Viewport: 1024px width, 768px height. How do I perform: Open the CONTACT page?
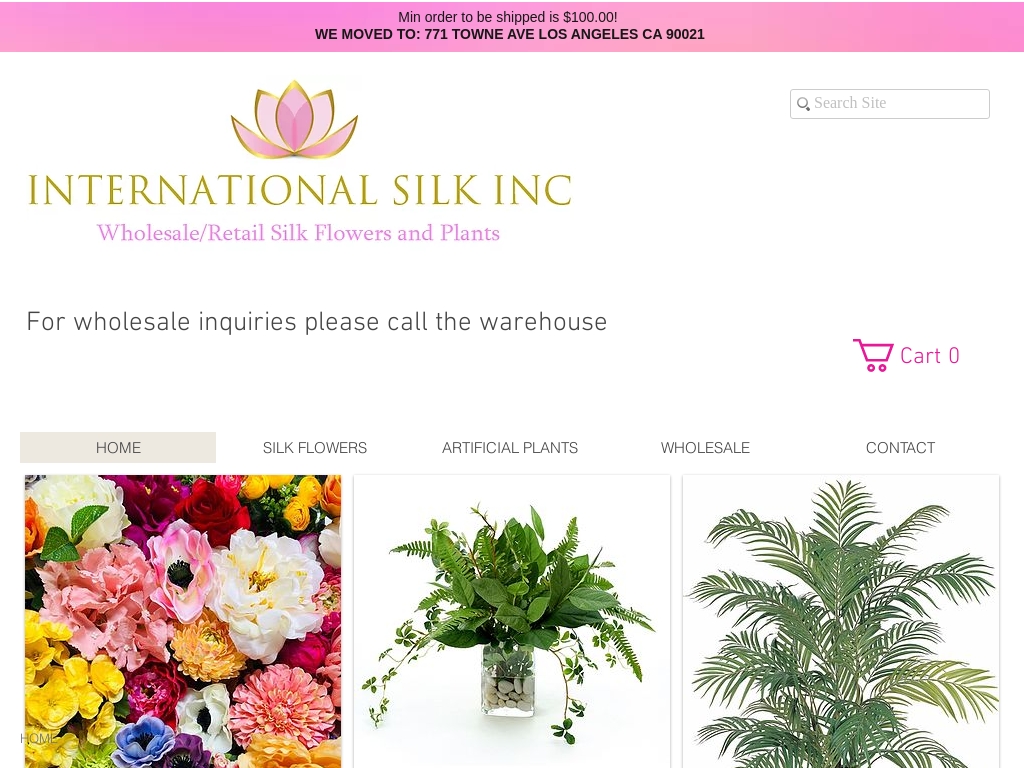(901, 447)
